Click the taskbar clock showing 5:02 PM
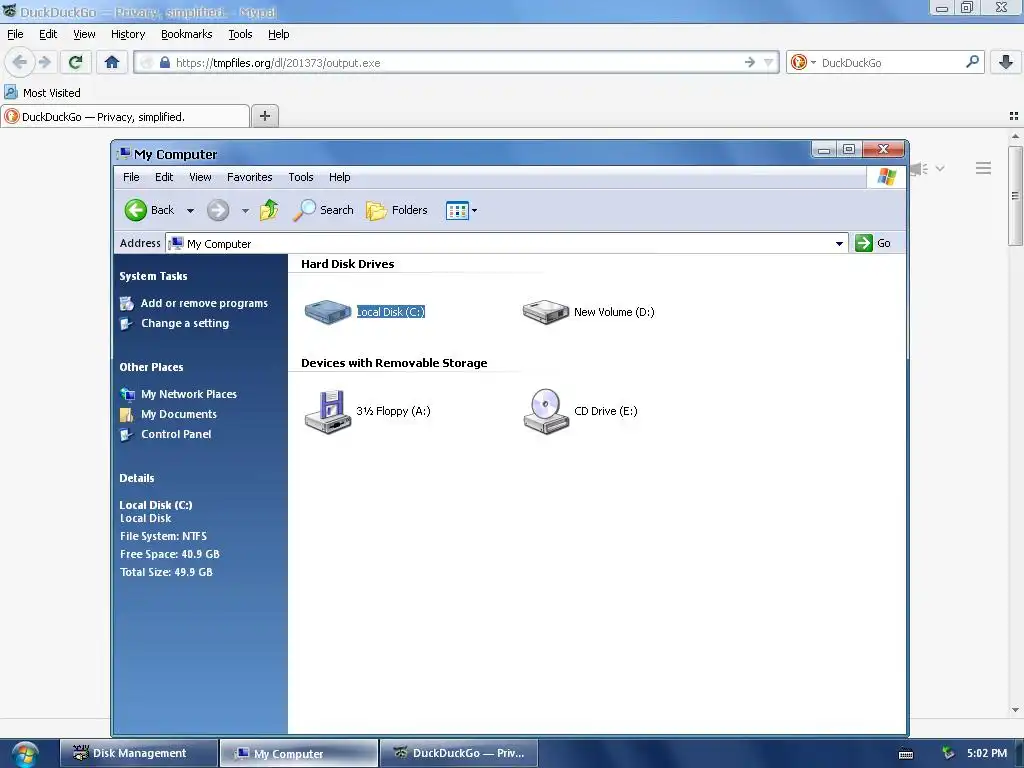Screen dimensions: 1024x768 coord(987,753)
